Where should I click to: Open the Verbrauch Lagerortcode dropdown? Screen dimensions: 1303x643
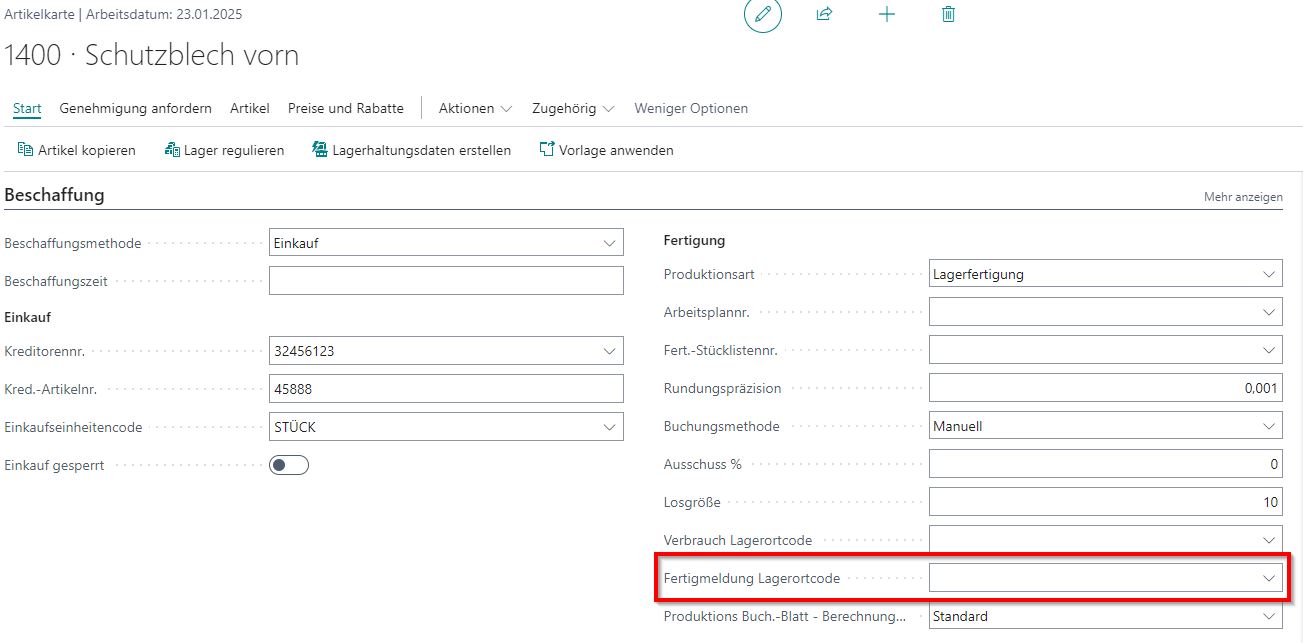pos(1269,540)
